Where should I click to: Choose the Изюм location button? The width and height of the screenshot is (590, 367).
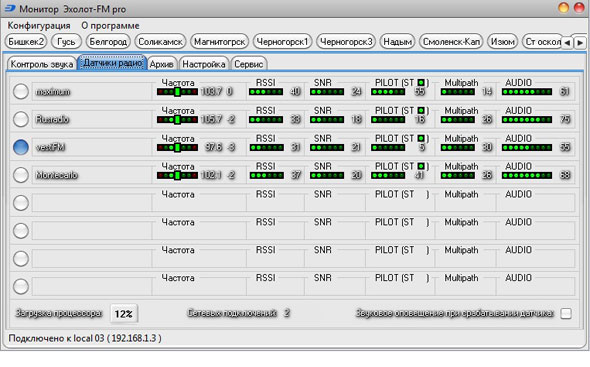coord(503,41)
